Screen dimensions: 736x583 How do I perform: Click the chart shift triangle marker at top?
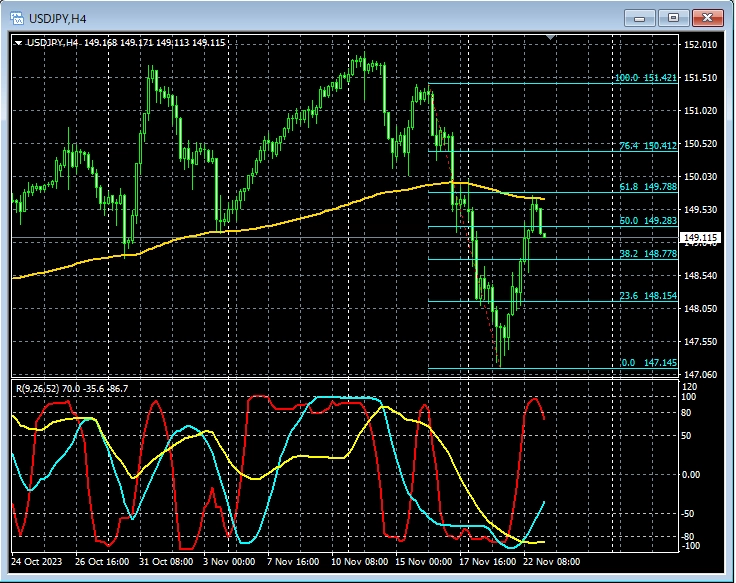coord(550,39)
